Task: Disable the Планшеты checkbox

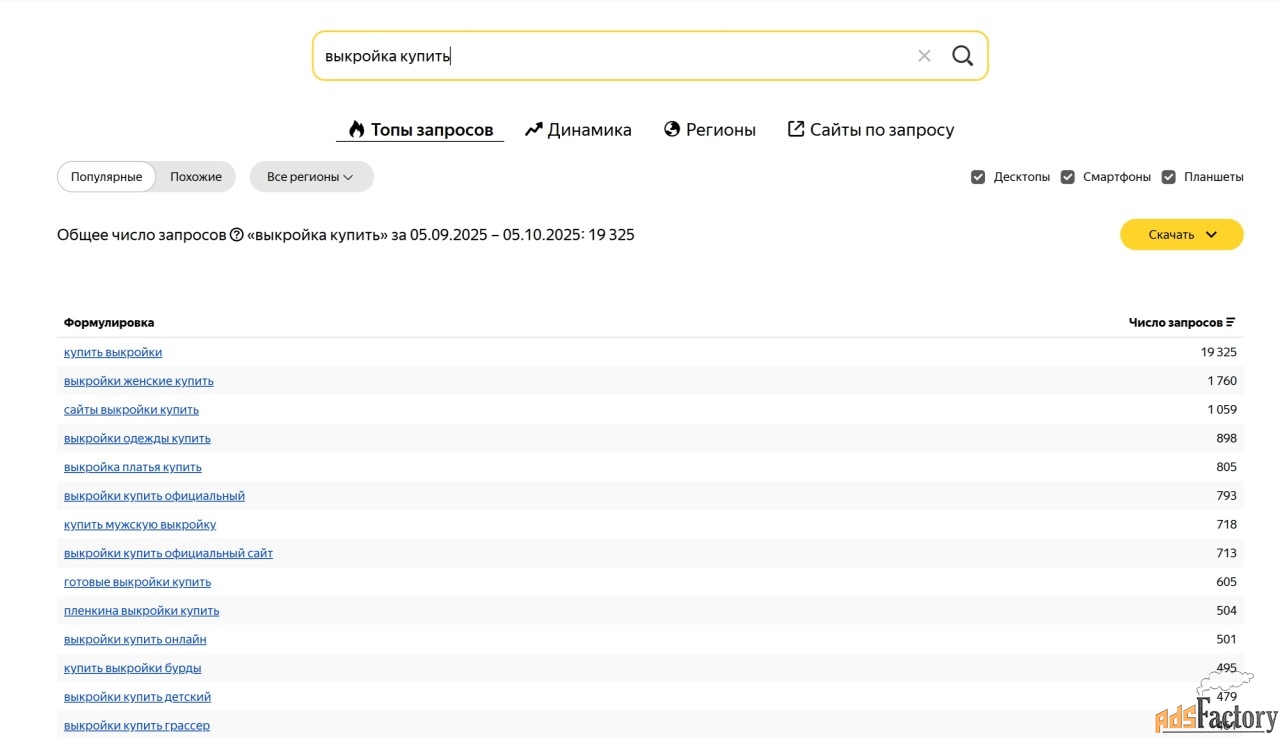Action: coord(1168,177)
